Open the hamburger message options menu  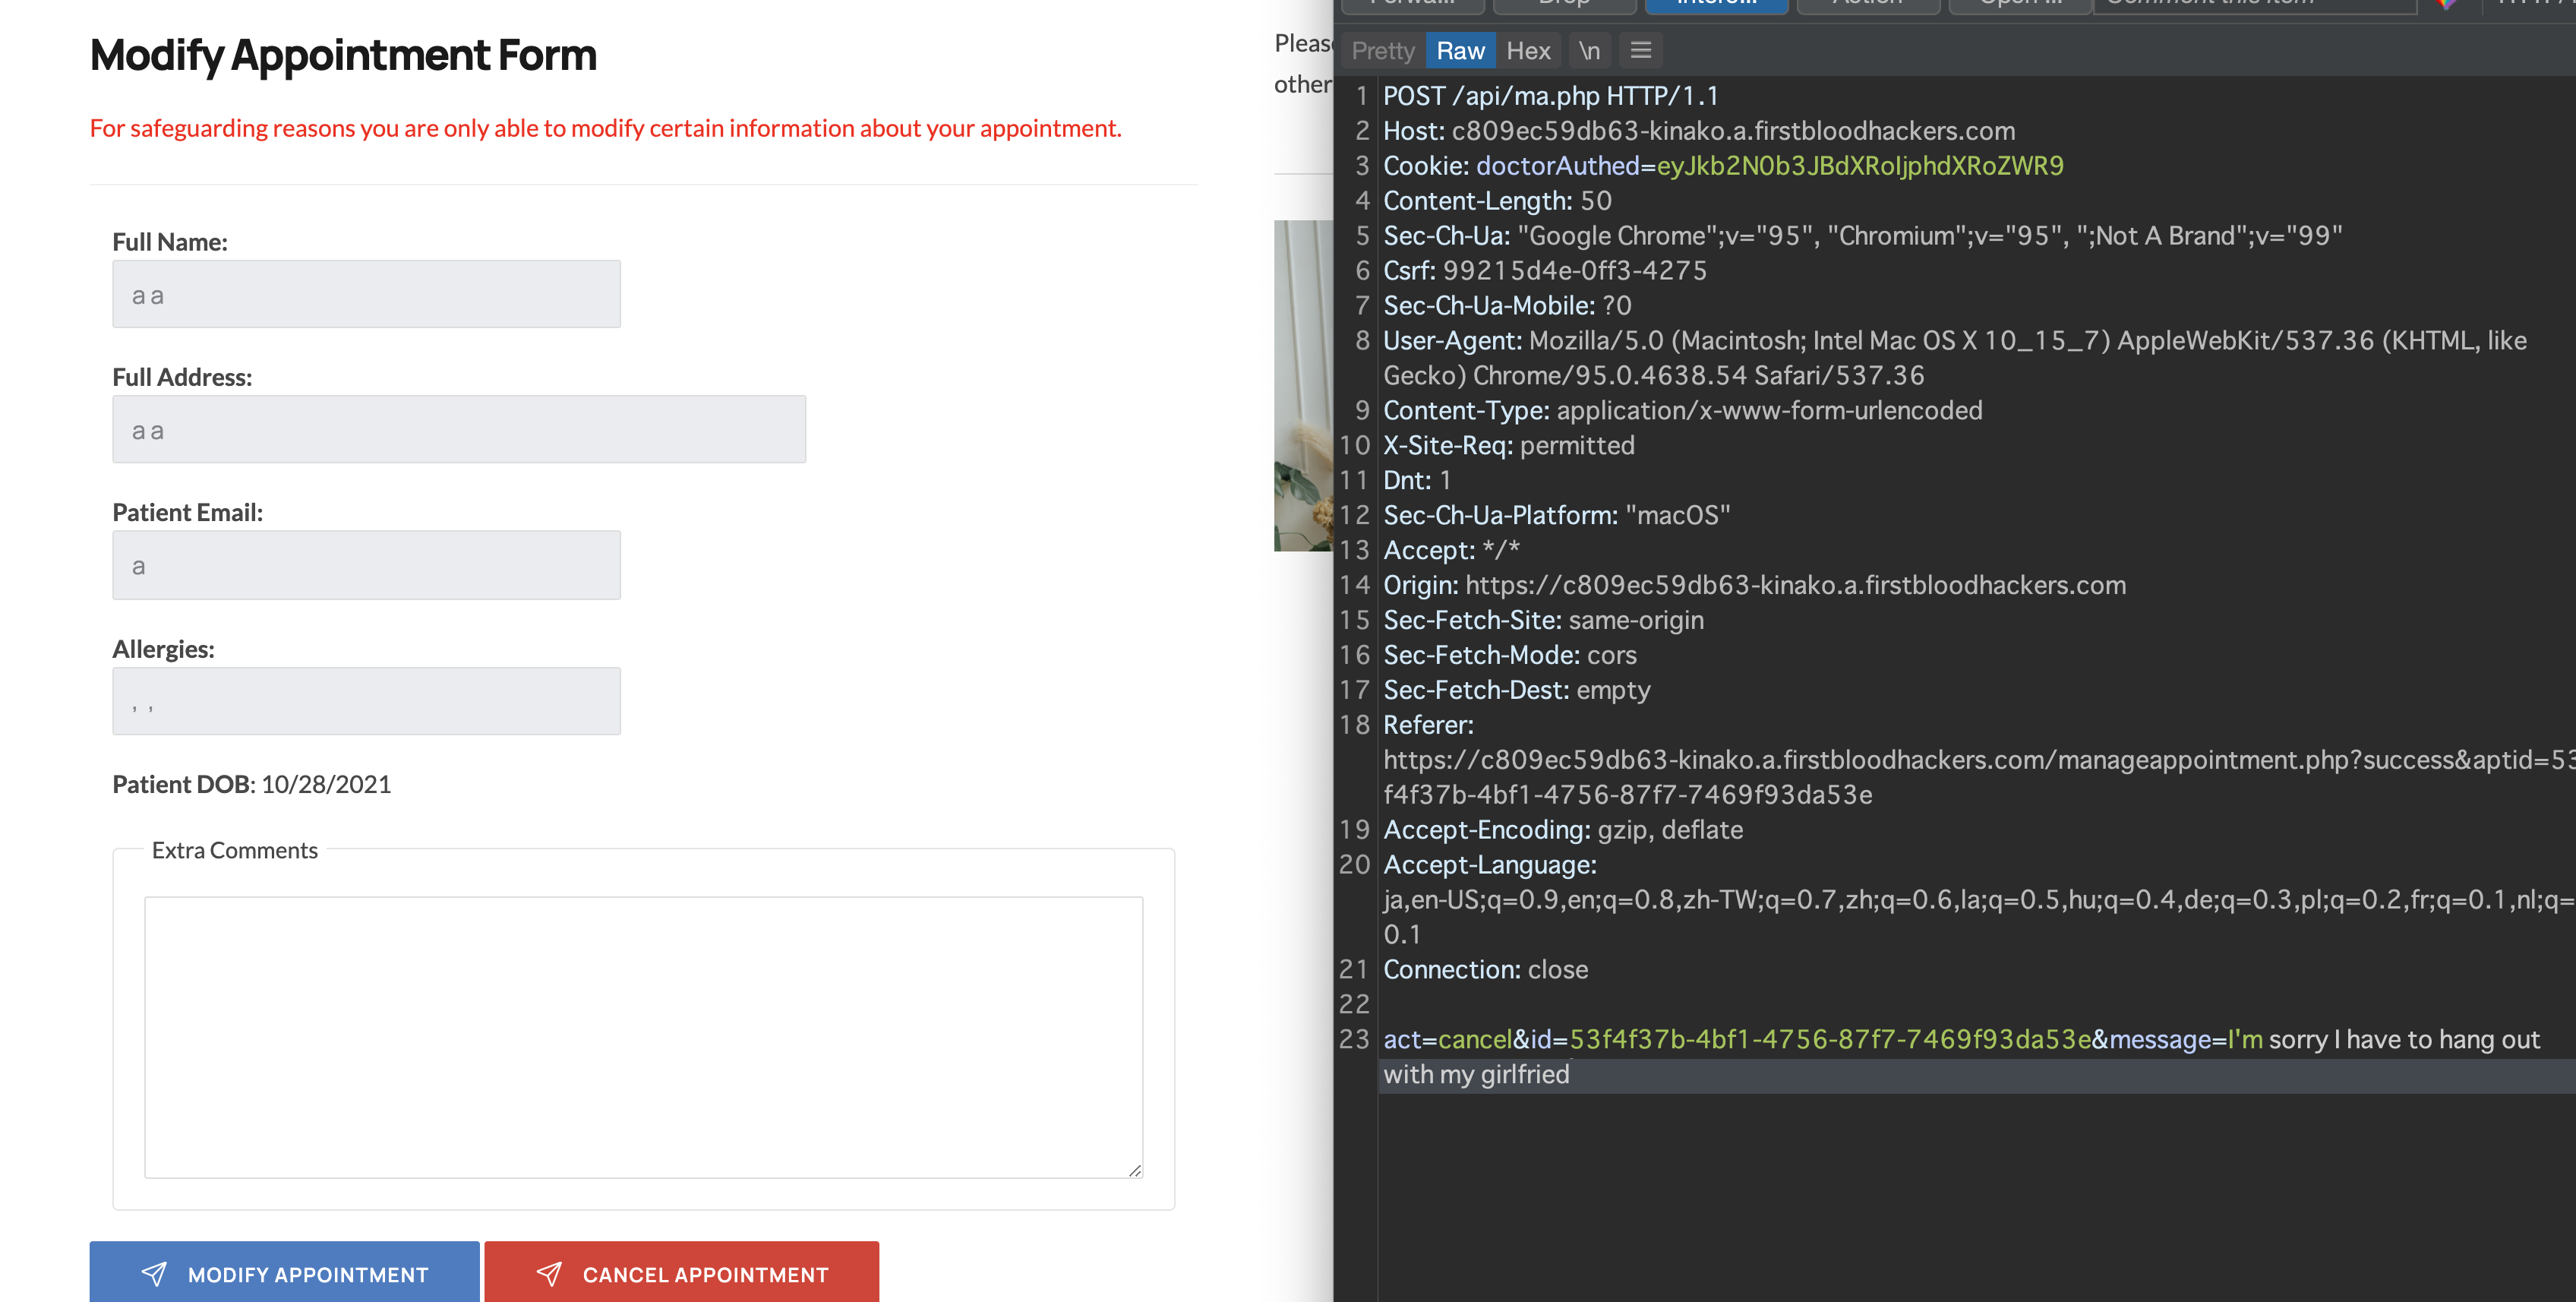pyautogui.click(x=1640, y=50)
